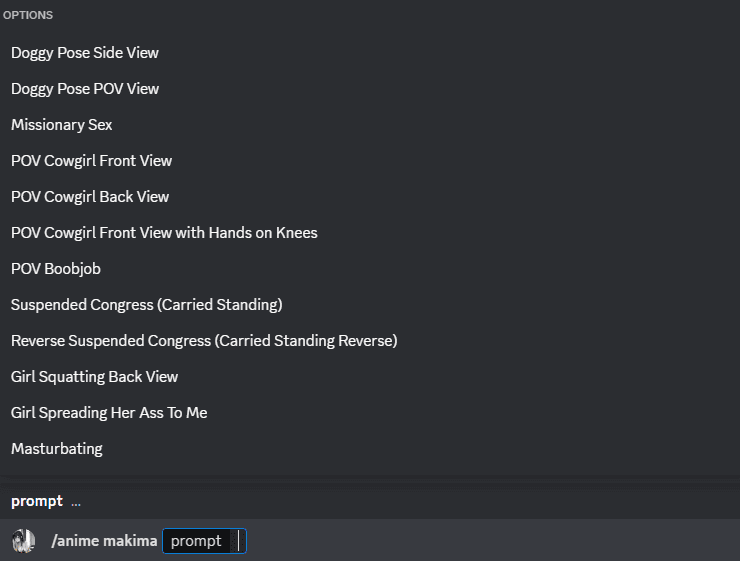Choose the 'POV Cowgirl Back View' option

[x=90, y=196]
